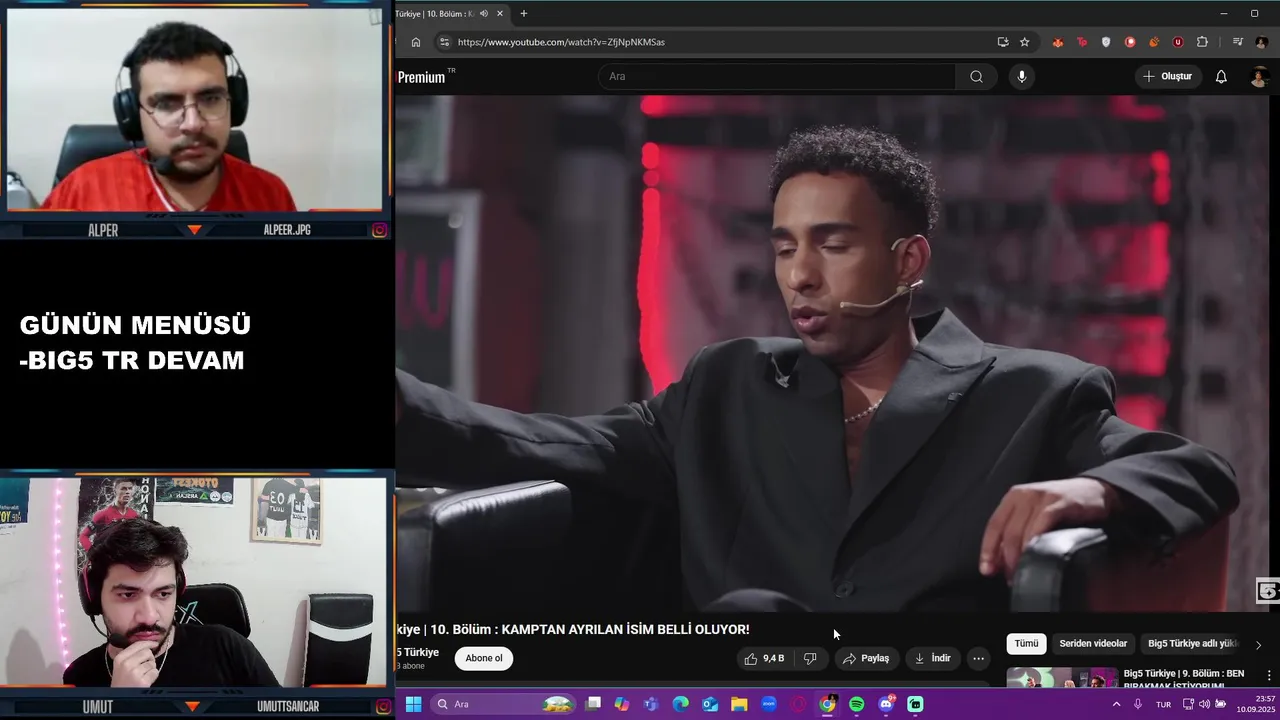Screen dimensions: 1280x720
Task: Open YouTube account avatar menu
Action: [1260, 77]
